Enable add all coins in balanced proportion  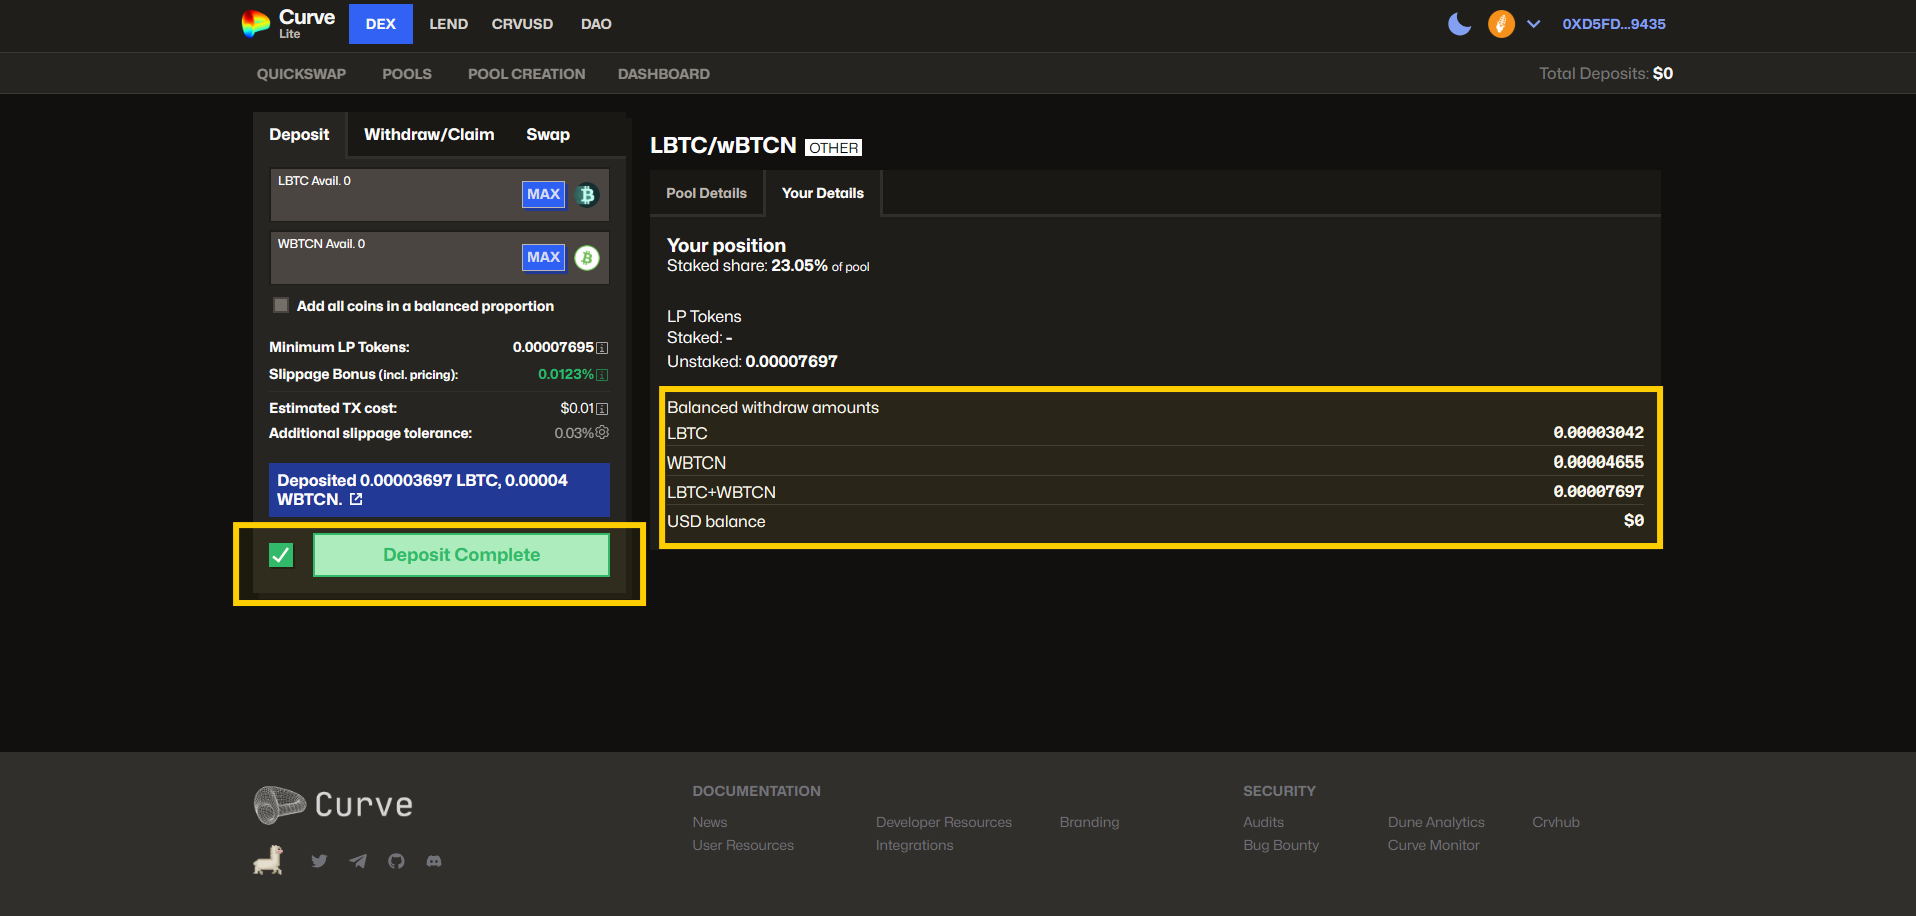pyautogui.click(x=281, y=305)
